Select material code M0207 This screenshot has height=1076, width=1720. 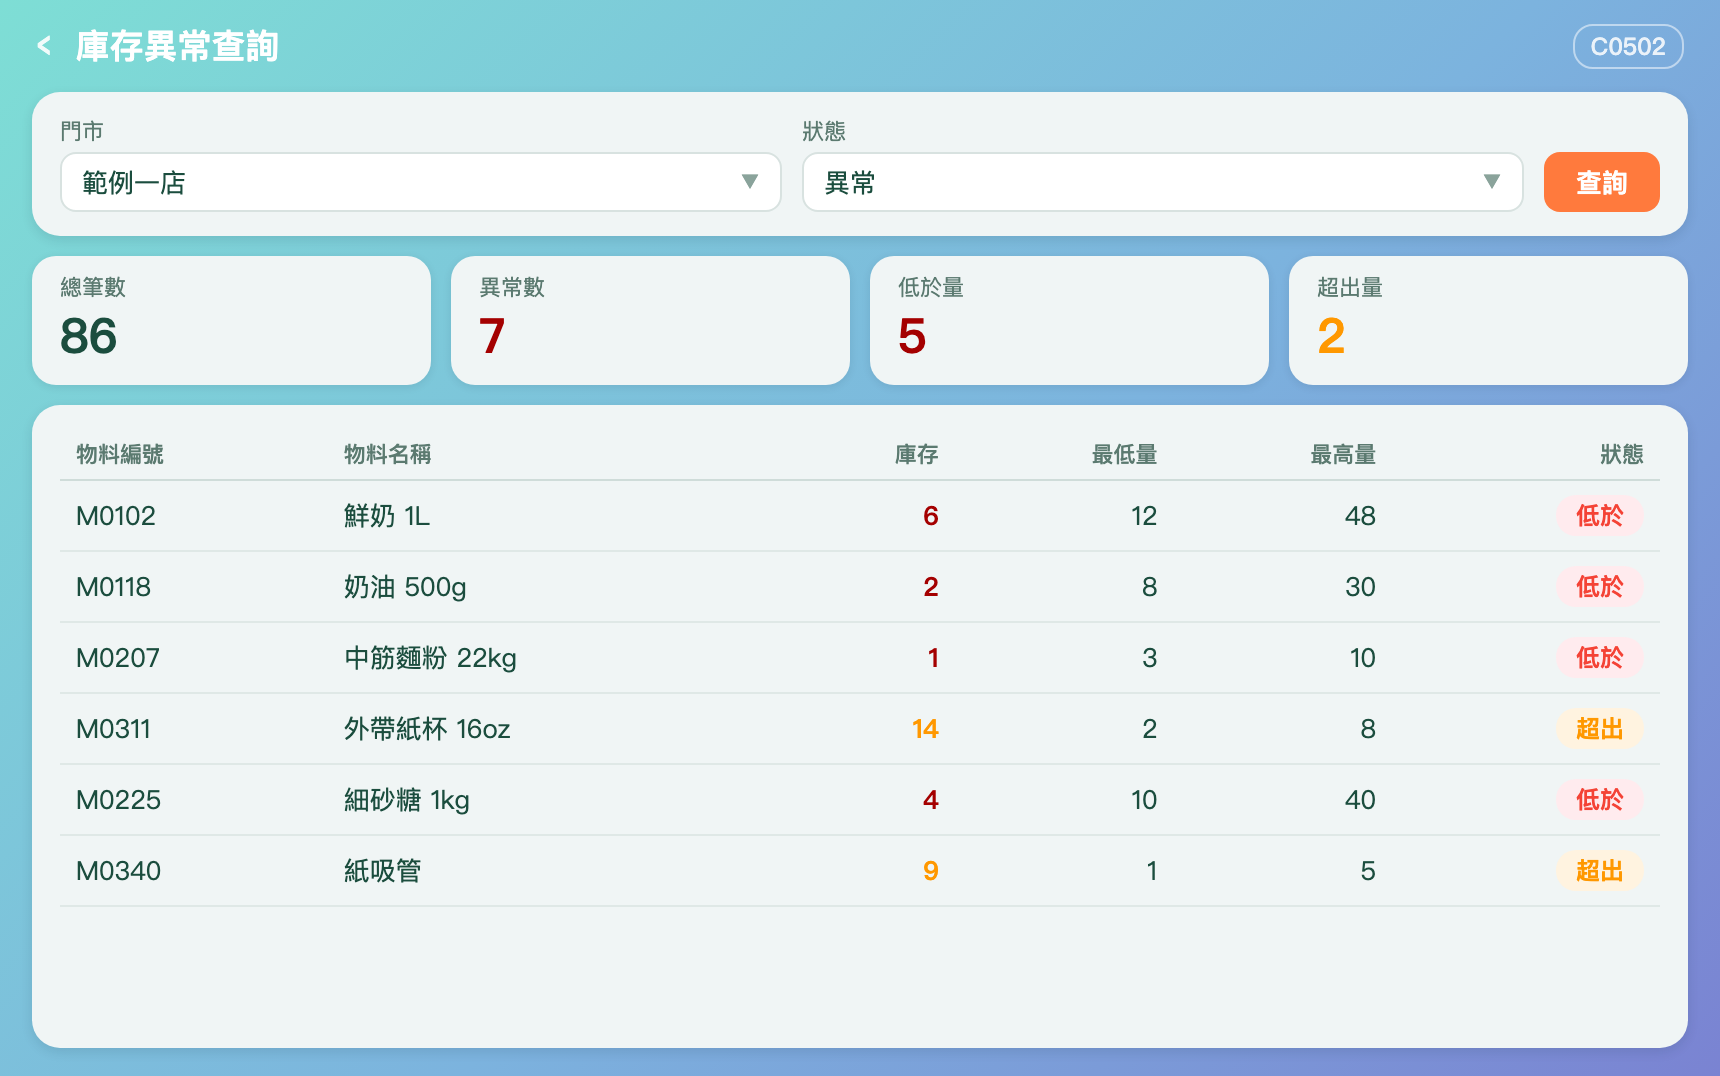118,658
